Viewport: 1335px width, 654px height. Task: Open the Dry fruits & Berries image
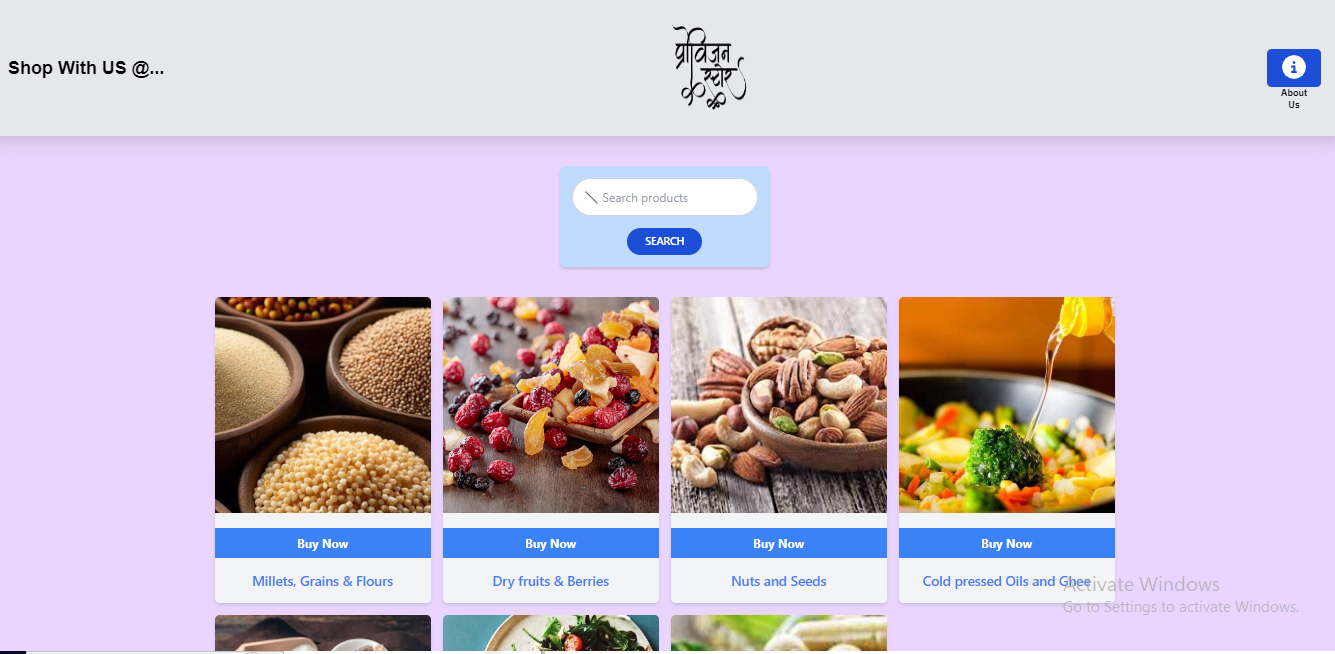click(551, 405)
